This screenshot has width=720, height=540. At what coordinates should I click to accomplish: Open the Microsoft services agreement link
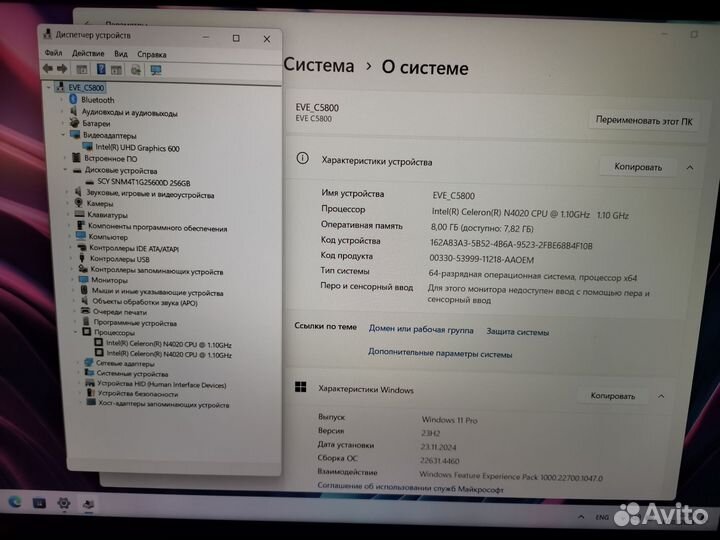pyautogui.click(x=411, y=488)
